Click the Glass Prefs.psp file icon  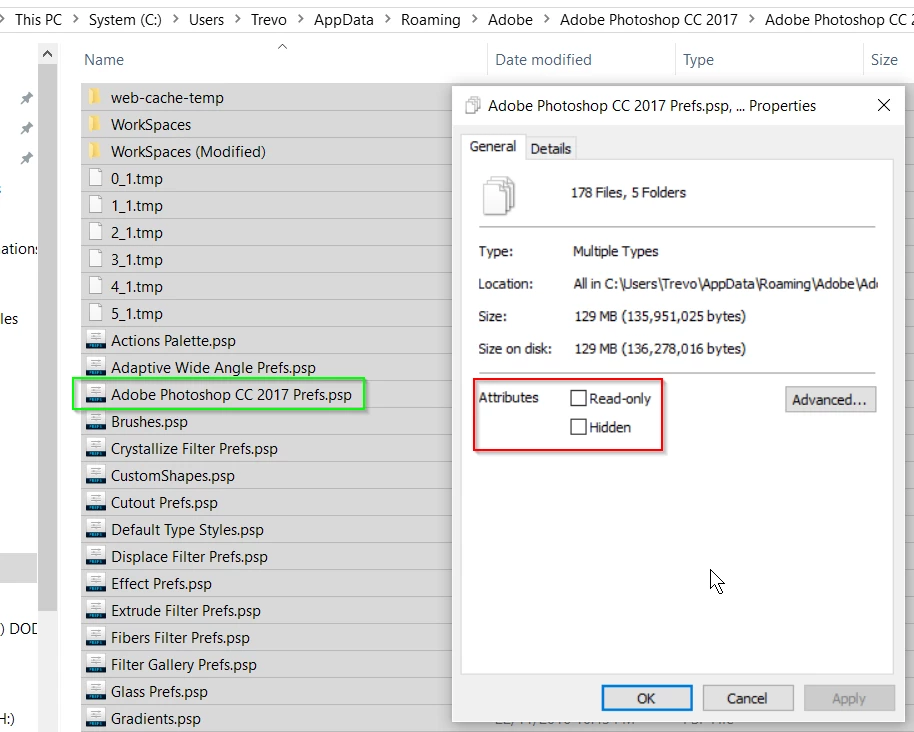point(96,691)
